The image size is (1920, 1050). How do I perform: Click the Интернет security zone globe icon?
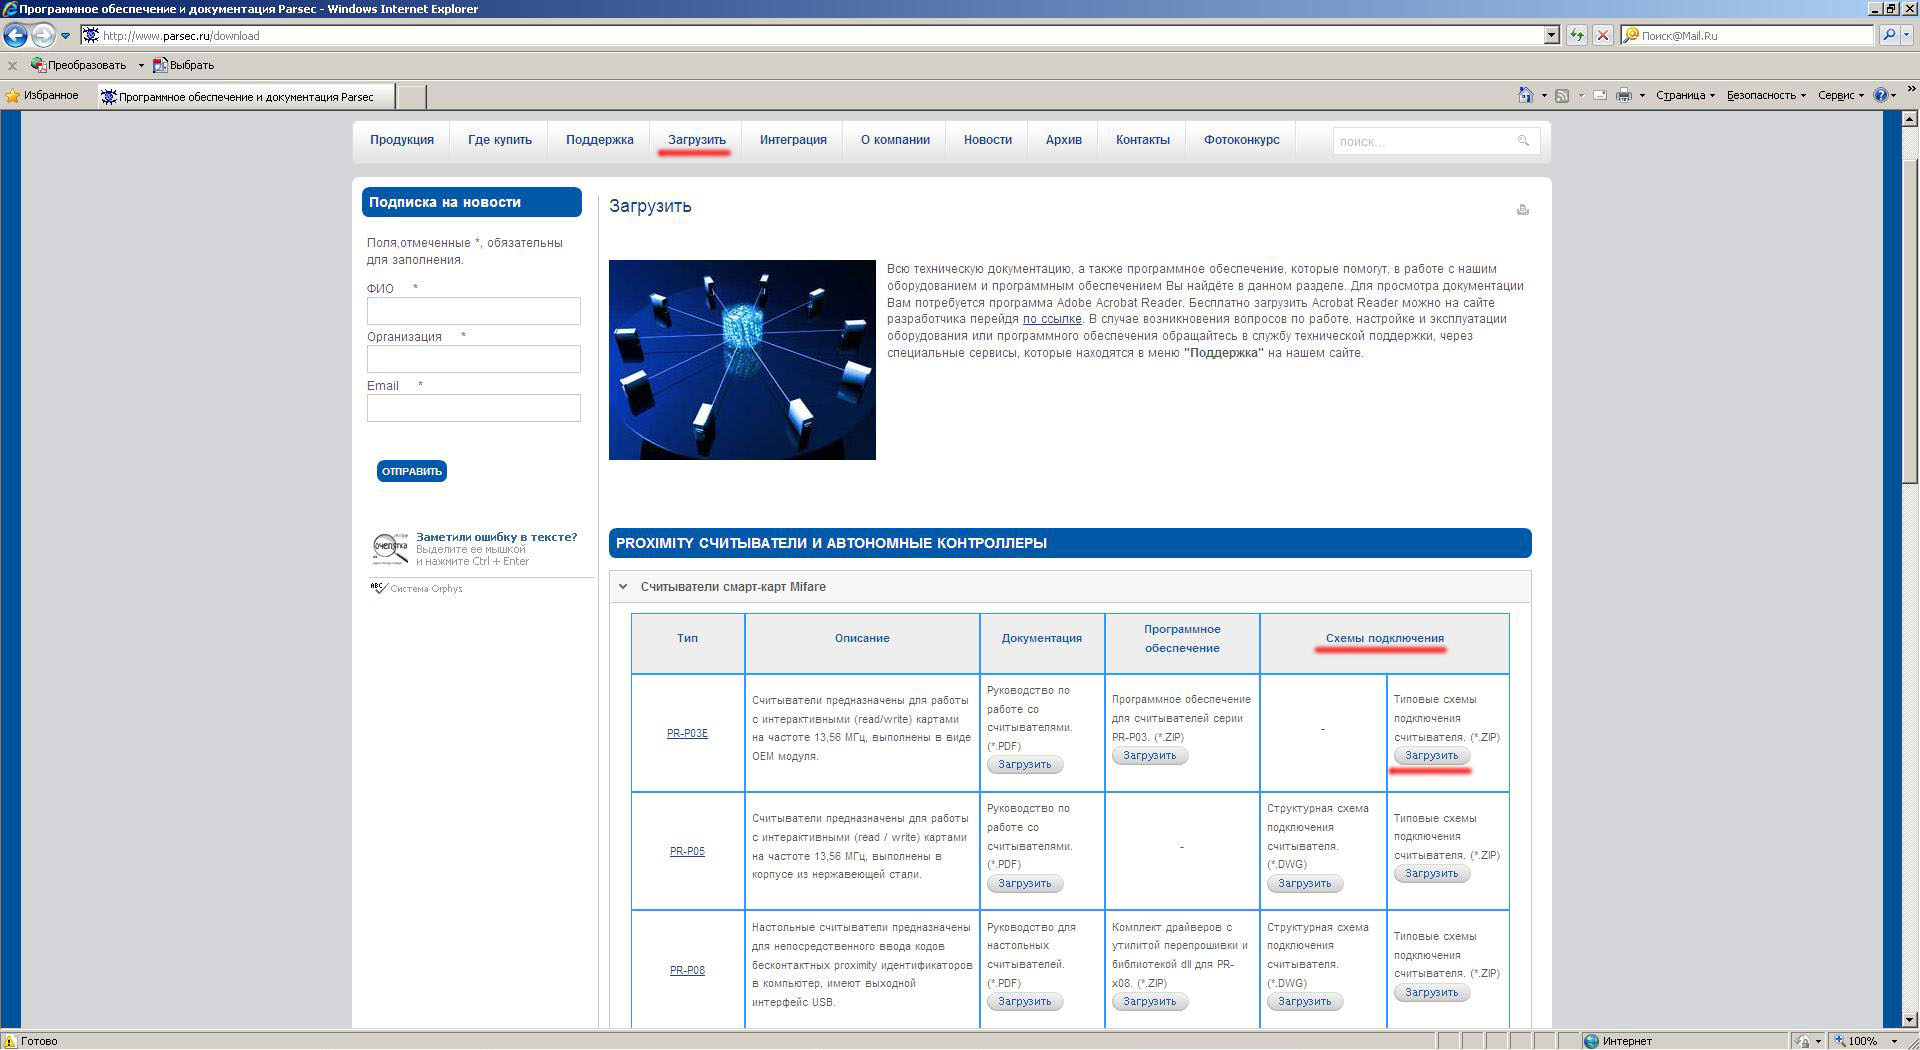click(1591, 1041)
